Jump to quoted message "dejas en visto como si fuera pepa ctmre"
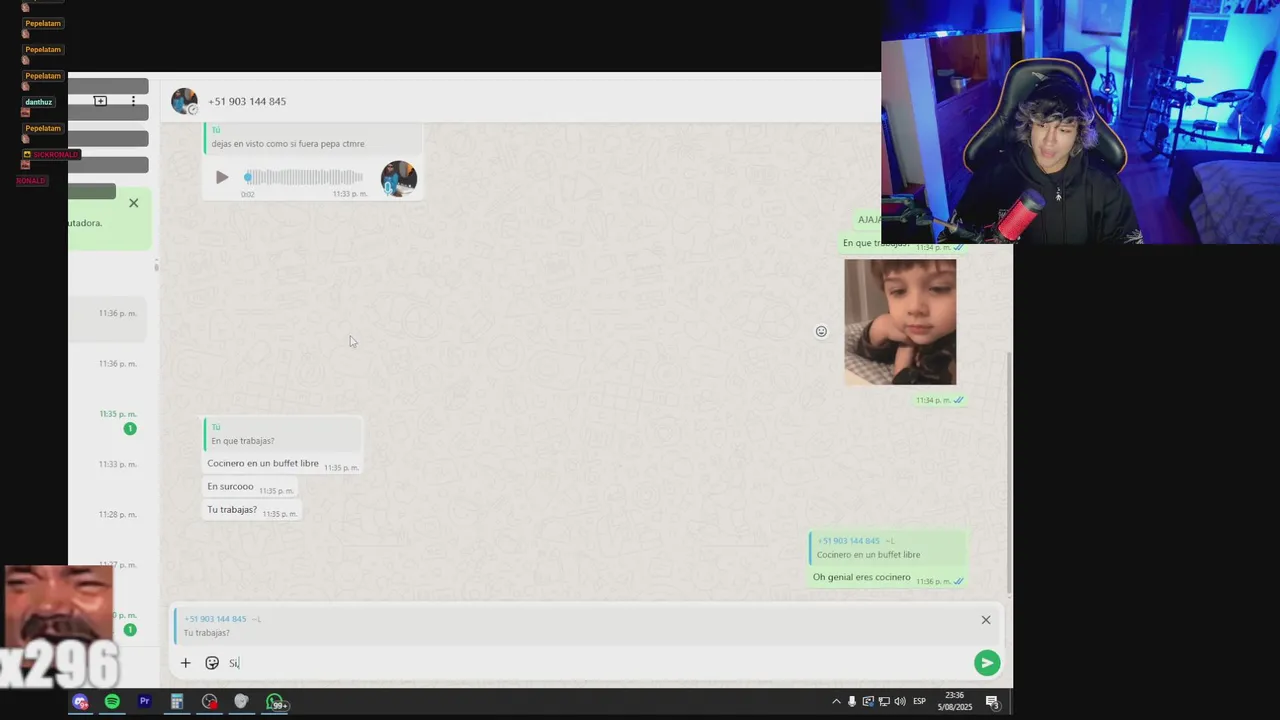This screenshot has width=1280, height=720. click(313, 138)
